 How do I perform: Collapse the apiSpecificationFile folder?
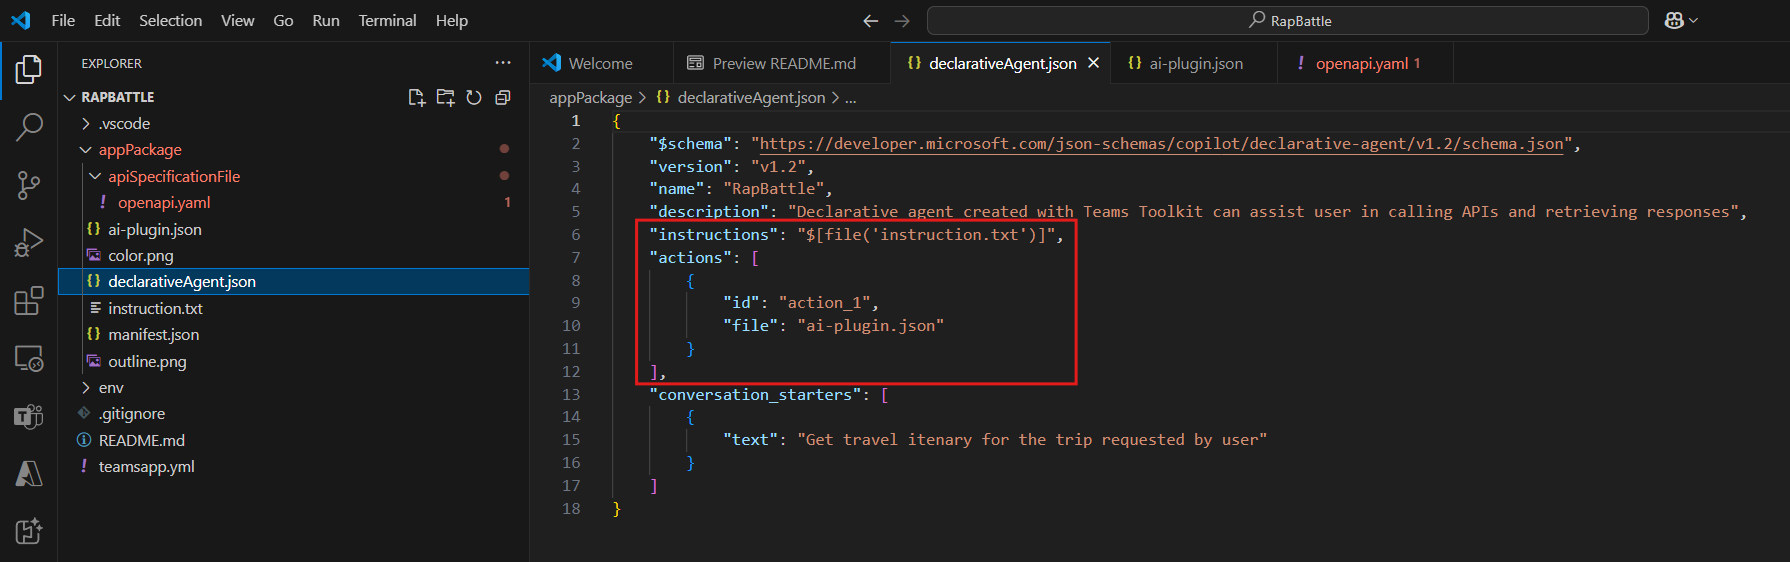coord(96,176)
